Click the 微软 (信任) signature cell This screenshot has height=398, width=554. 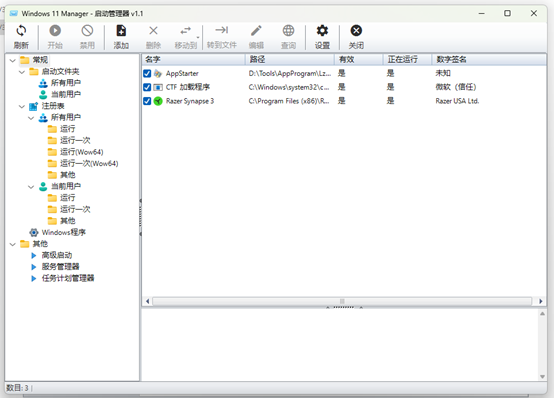(x=456, y=87)
